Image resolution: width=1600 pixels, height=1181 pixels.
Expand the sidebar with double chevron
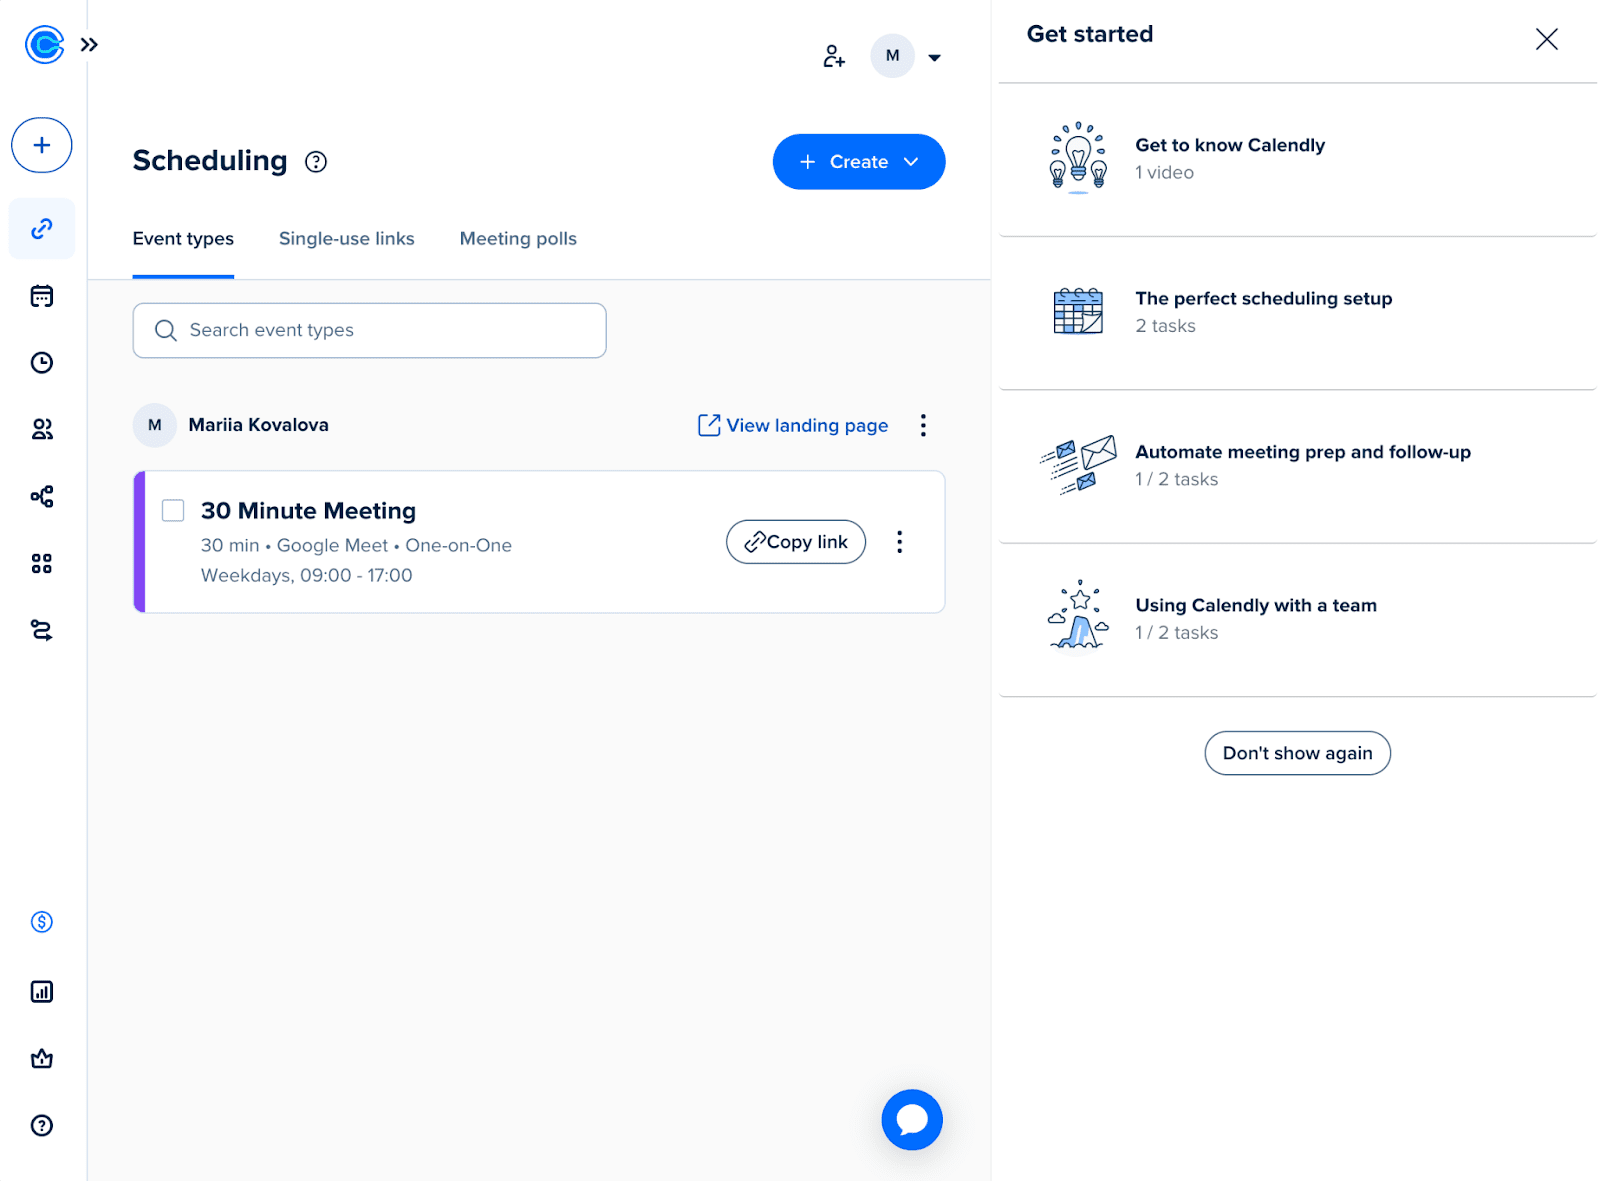[x=90, y=45]
